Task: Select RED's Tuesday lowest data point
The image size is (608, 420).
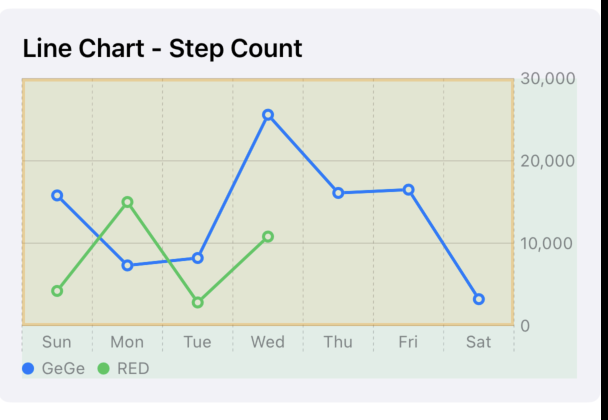Action: click(x=198, y=302)
